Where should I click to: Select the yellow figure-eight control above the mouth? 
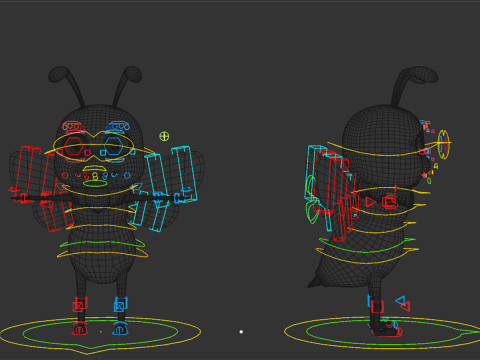click(x=95, y=176)
